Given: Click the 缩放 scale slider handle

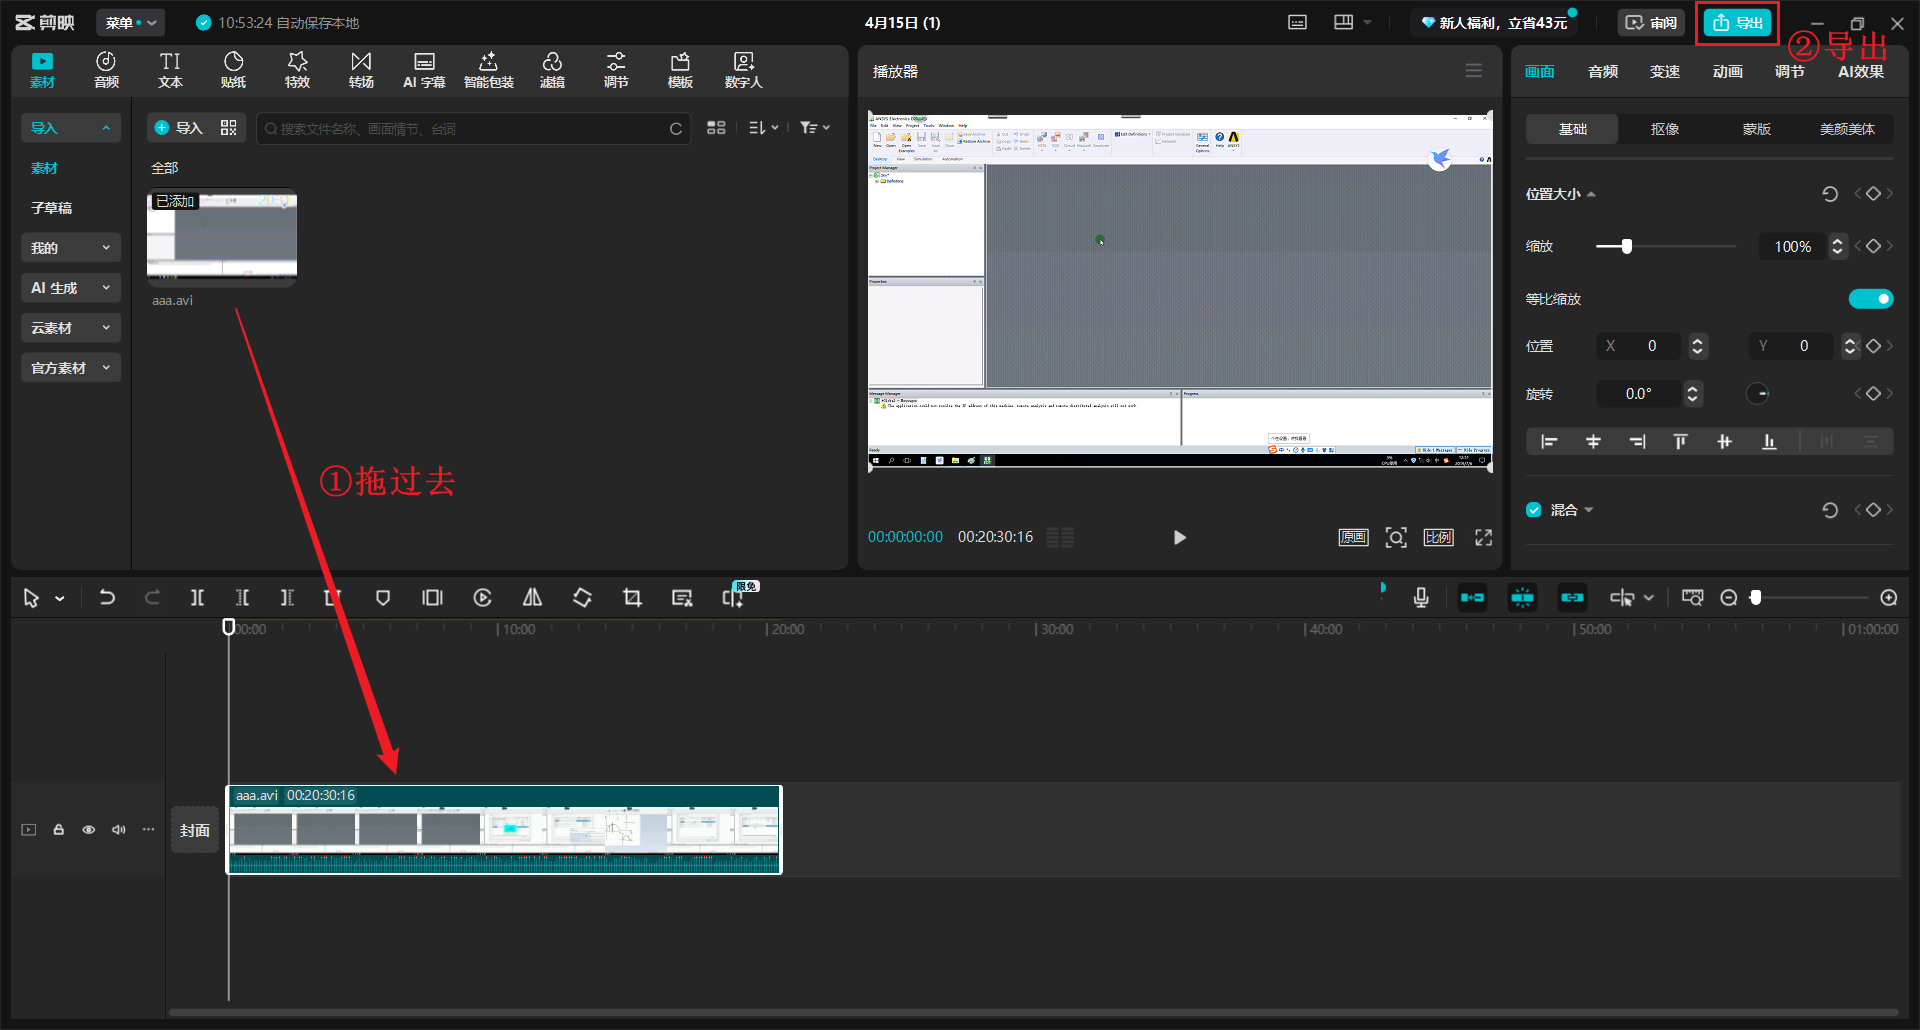Looking at the screenshot, I should [1627, 246].
